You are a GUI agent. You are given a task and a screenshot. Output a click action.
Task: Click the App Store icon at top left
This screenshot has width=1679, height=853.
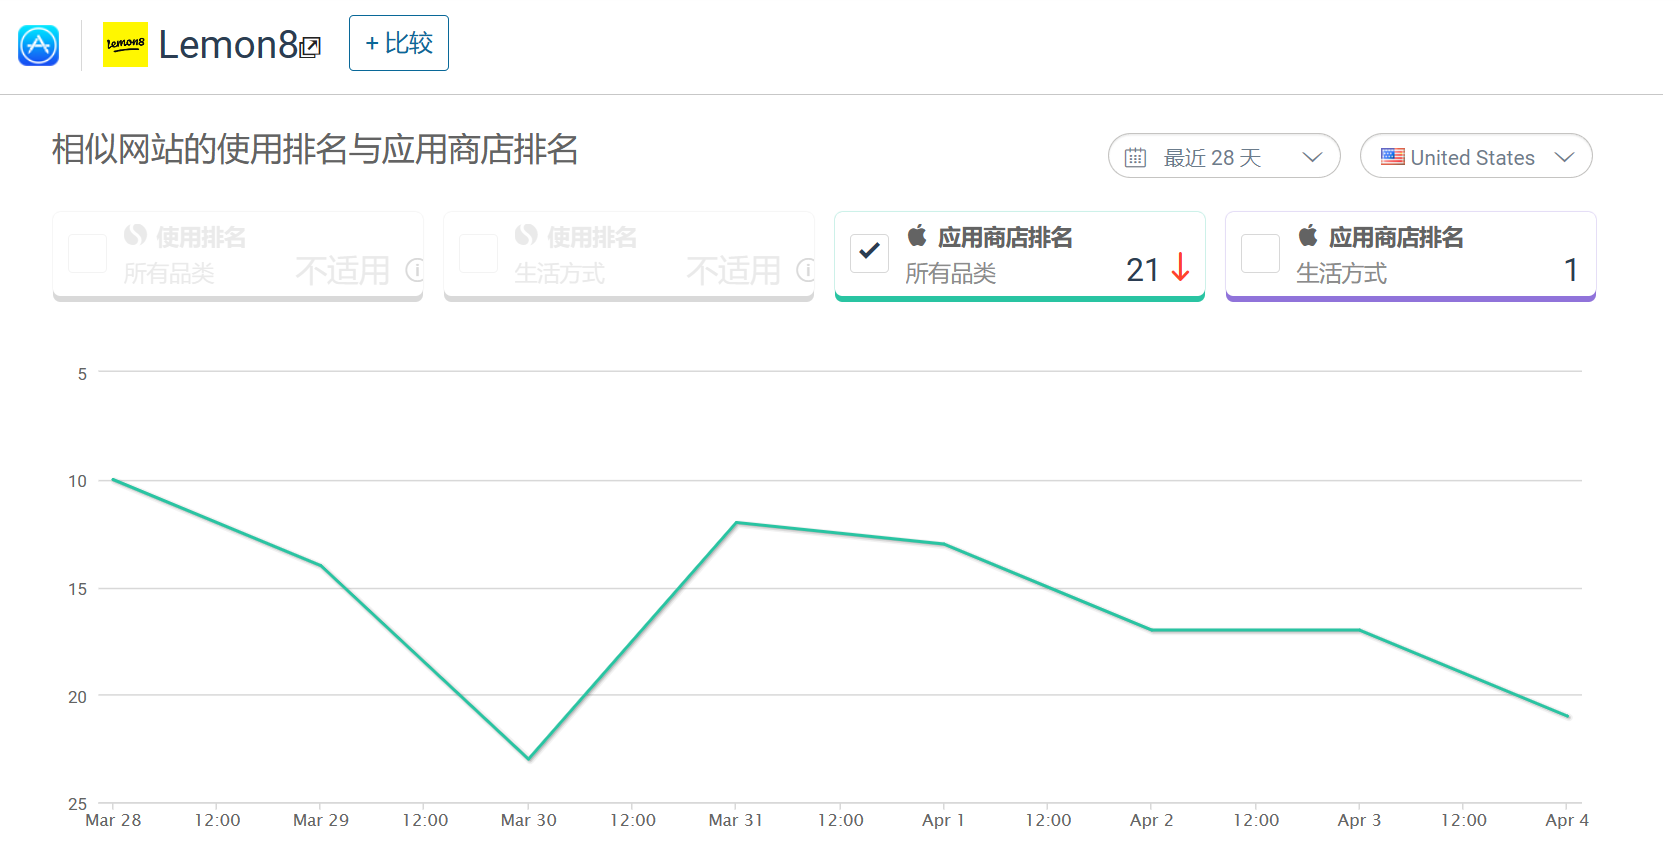point(39,45)
